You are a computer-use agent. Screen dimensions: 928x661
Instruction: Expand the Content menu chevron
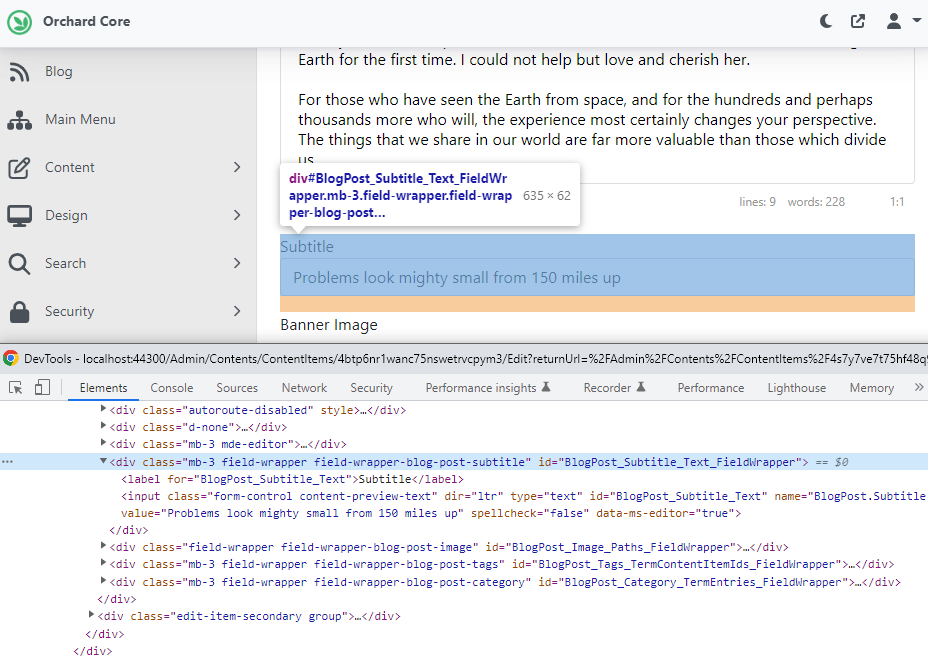[x=237, y=167]
